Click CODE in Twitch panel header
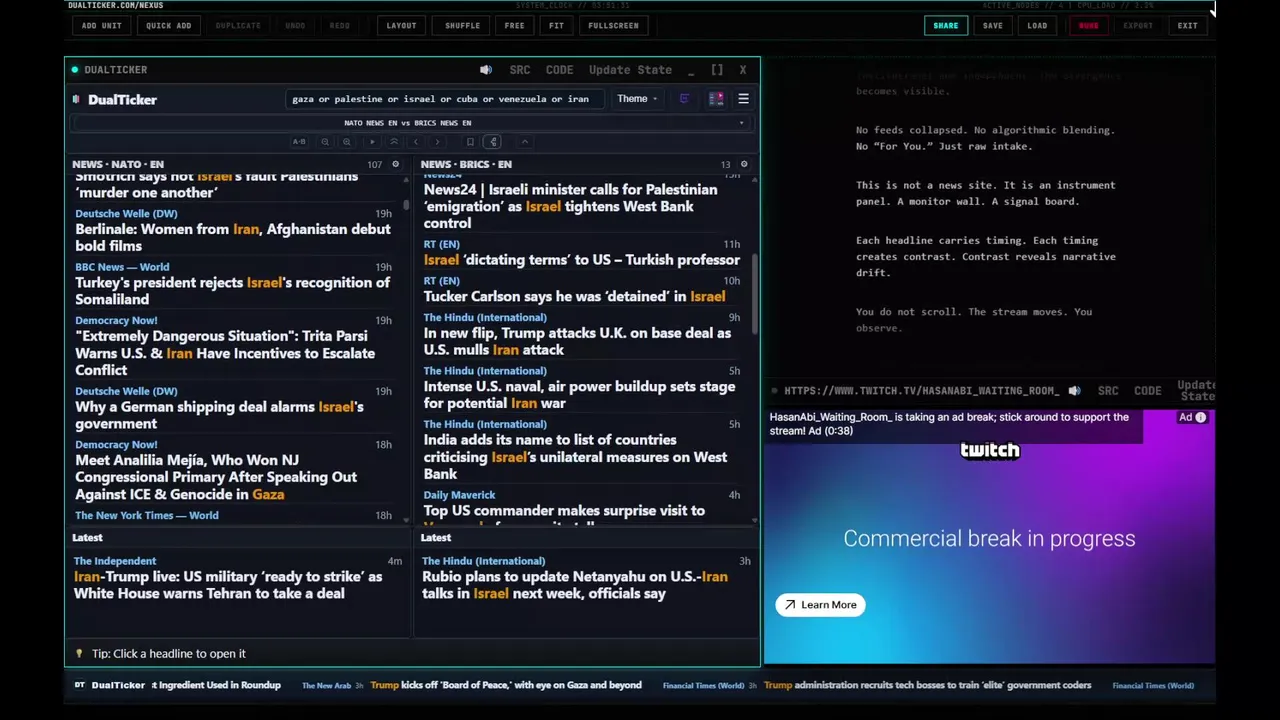Viewport: 1280px width, 720px height. (x=1147, y=391)
